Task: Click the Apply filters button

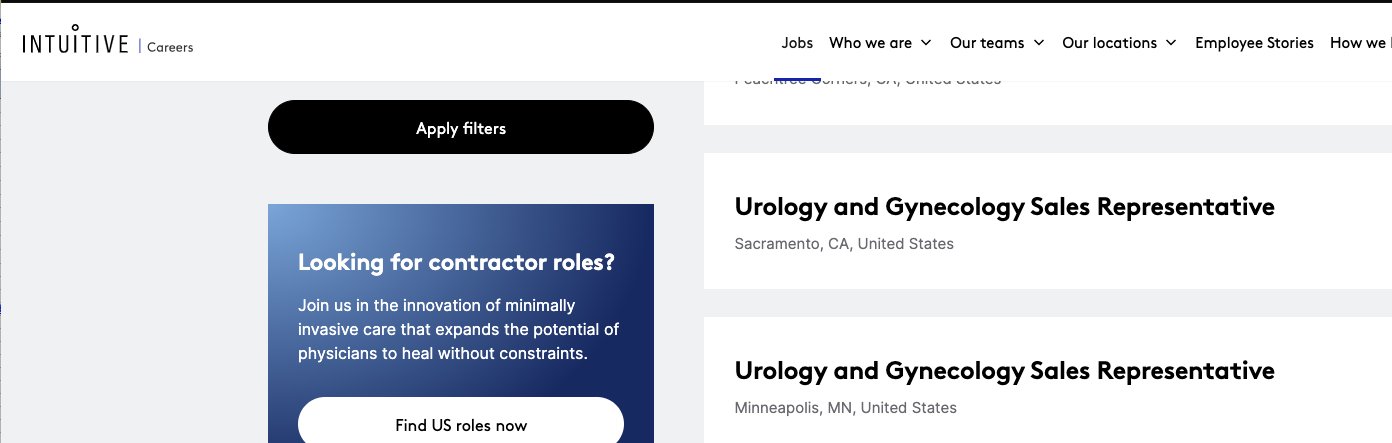Action: [x=461, y=127]
